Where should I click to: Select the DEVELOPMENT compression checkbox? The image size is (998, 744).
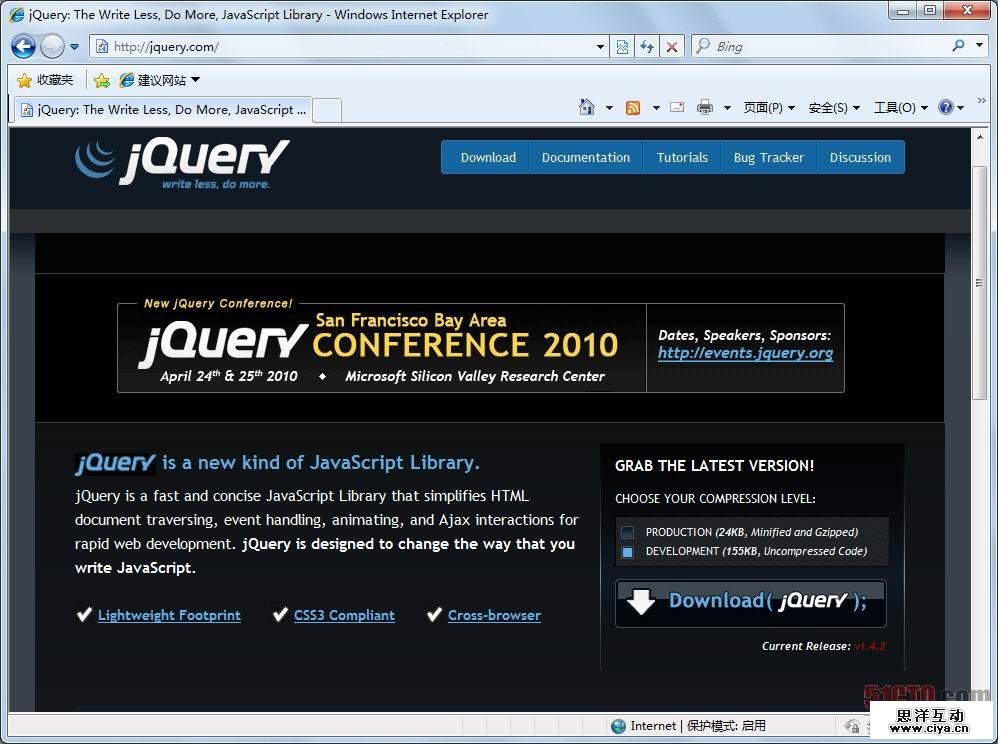pyautogui.click(x=627, y=552)
